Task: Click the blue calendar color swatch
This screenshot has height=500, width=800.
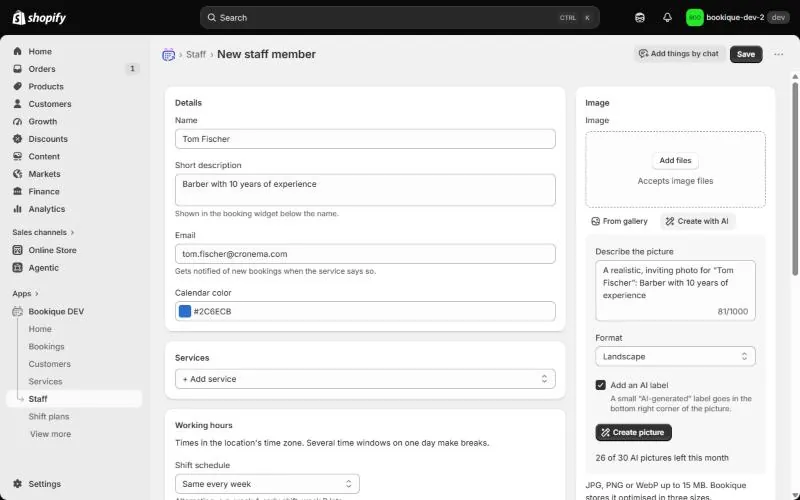Action: pos(185,311)
